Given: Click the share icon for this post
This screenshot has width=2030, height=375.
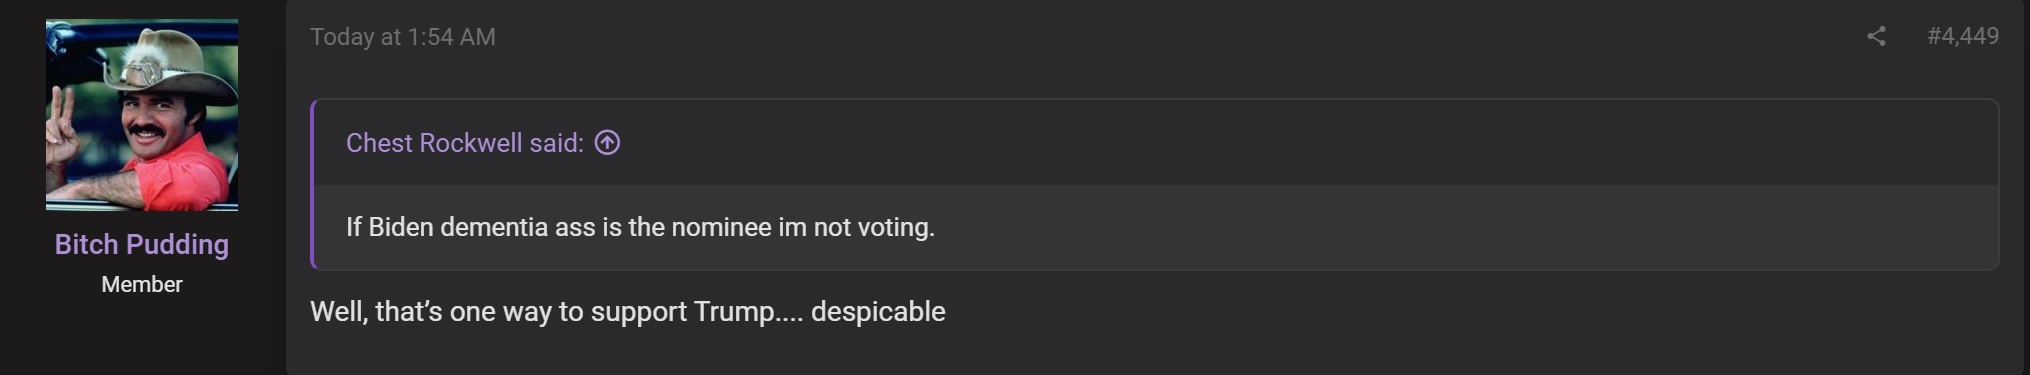Looking at the screenshot, I should [x=1876, y=37].
